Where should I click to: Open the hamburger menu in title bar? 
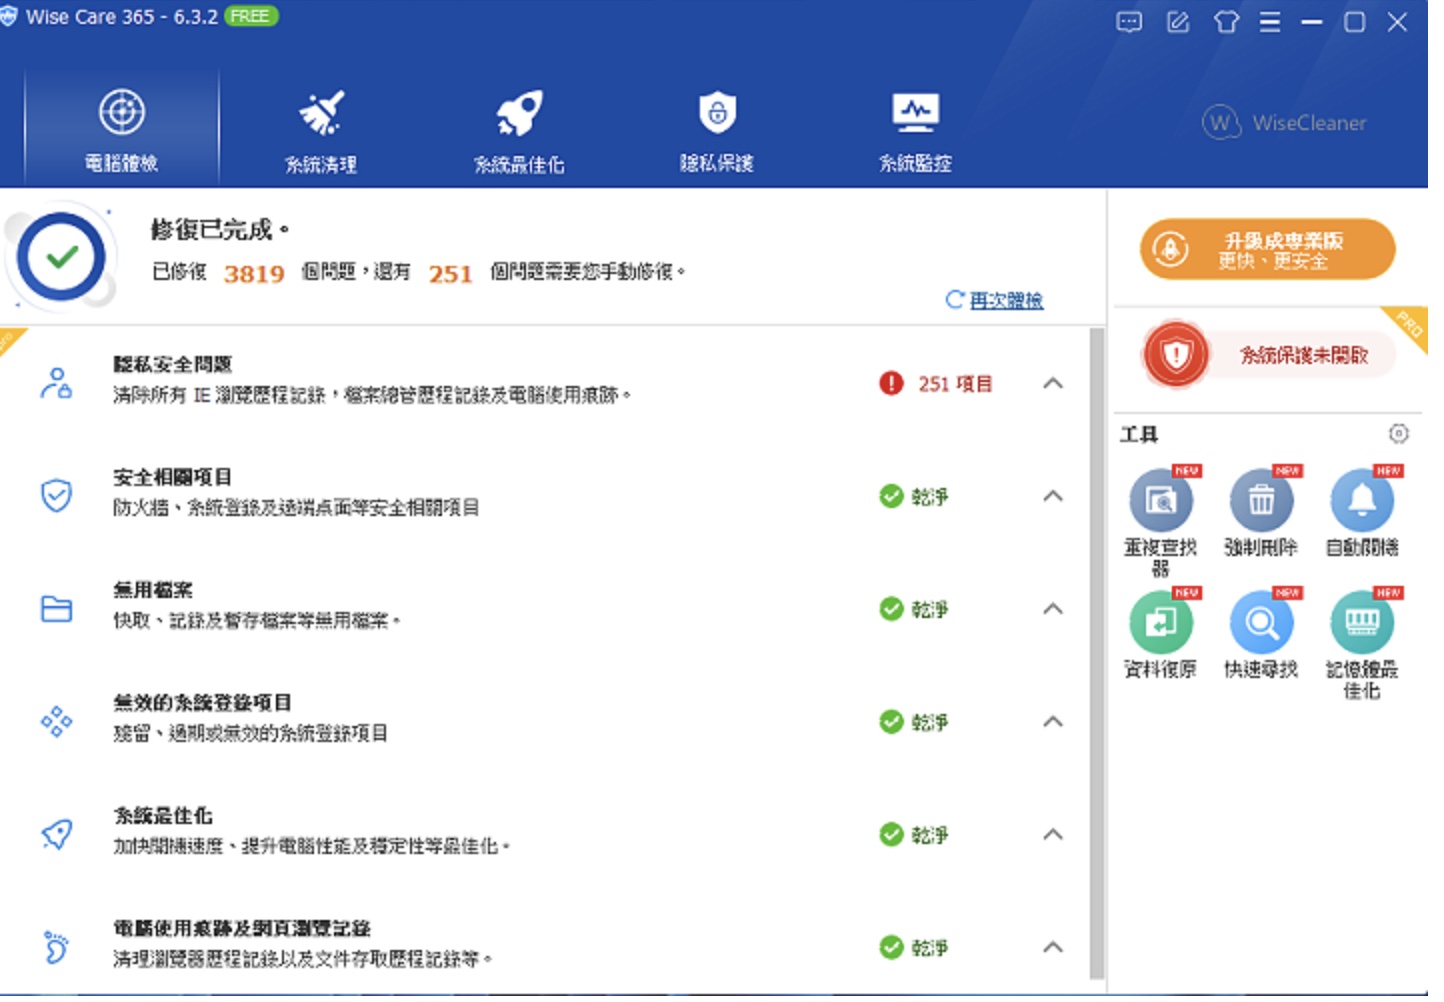point(1270,22)
